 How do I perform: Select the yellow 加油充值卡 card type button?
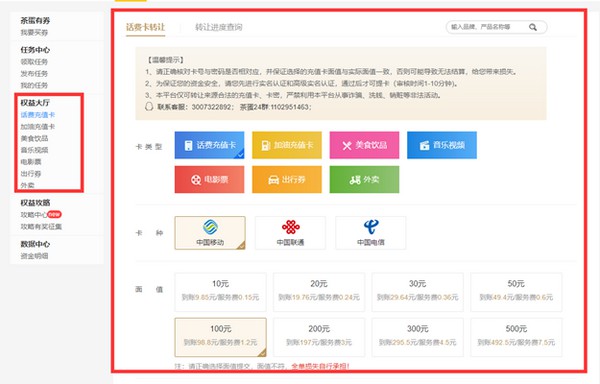tap(287, 145)
